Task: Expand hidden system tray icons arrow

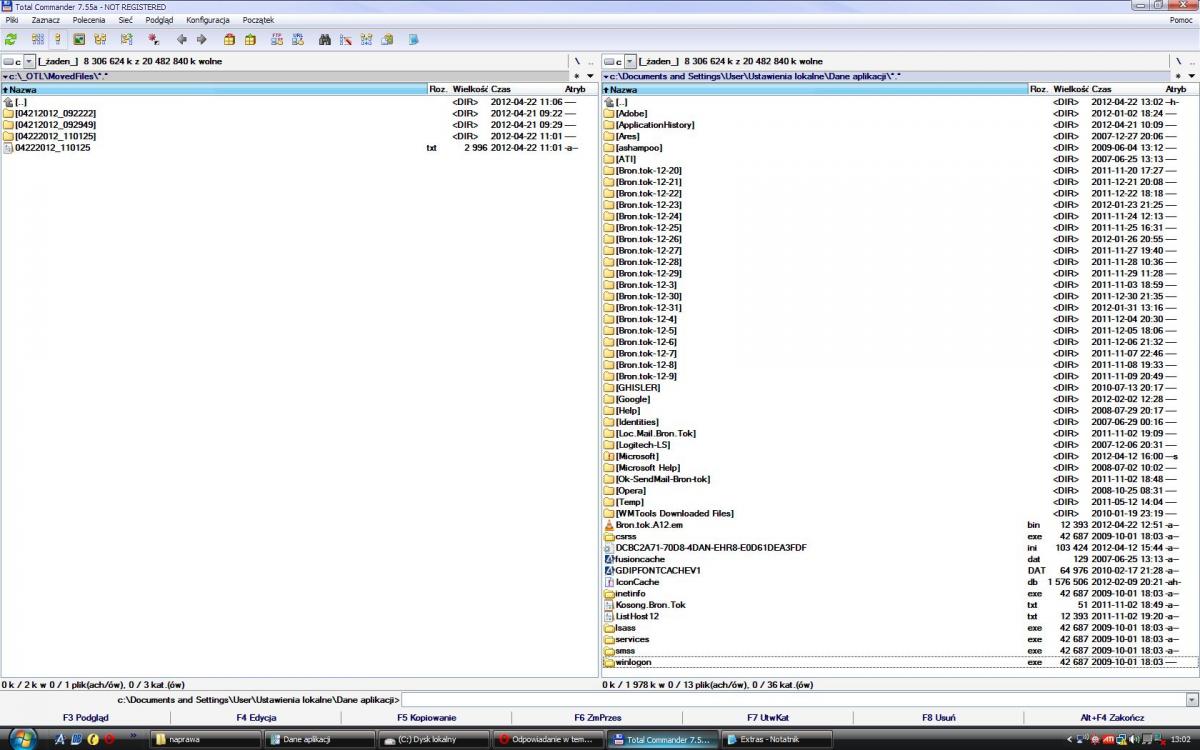Action: point(1071,740)
